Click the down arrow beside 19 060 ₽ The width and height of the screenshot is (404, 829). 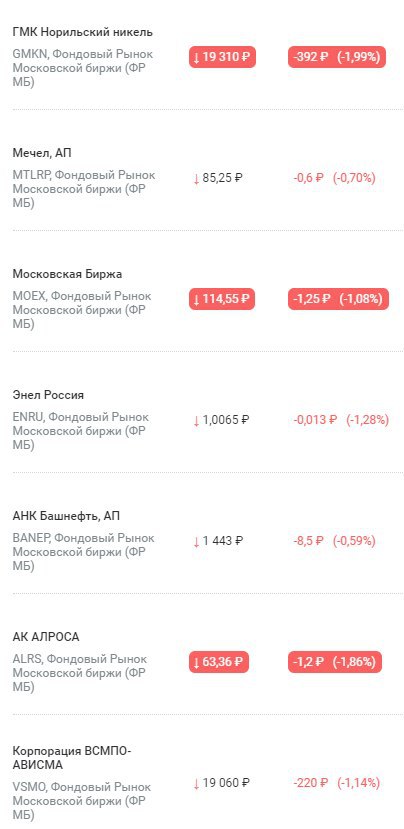(196, 784)
